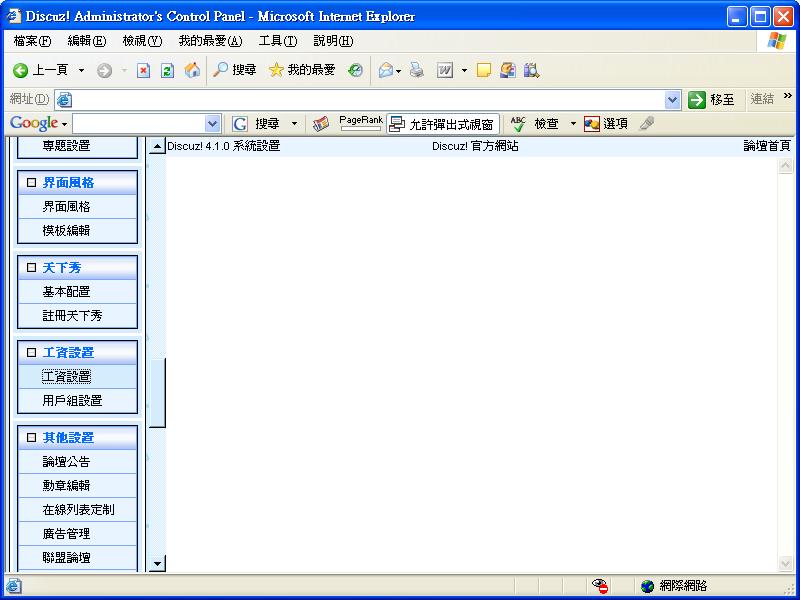The image size is (800, 600).
Task: Click the Research book icon
Action: [x=531, y=70]
